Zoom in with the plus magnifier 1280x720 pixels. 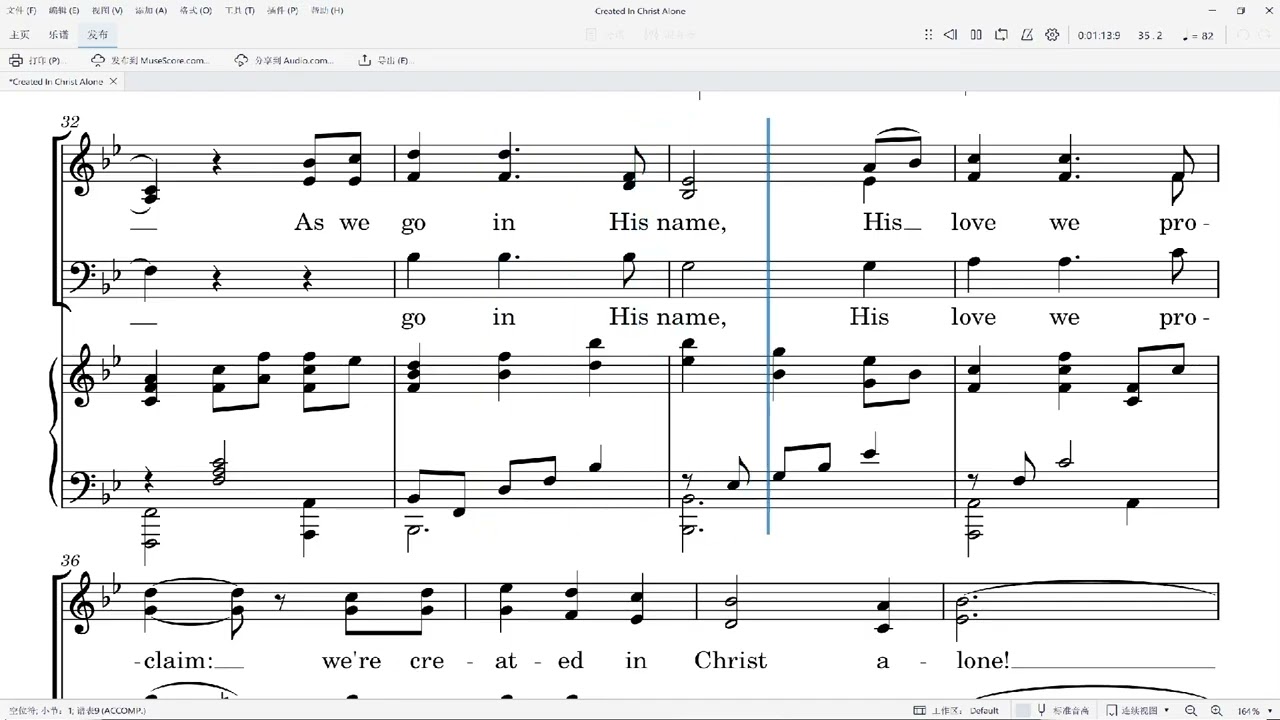tap(1217, 710)
